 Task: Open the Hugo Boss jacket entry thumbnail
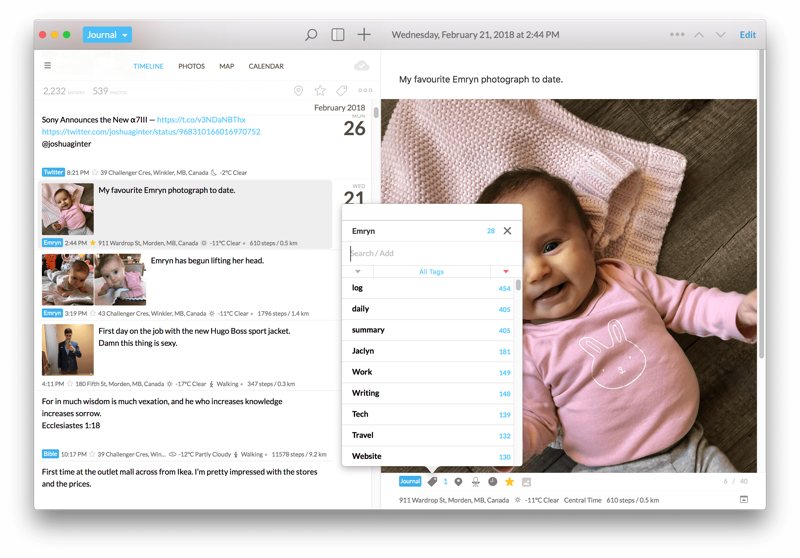click(x=68, y=350)
